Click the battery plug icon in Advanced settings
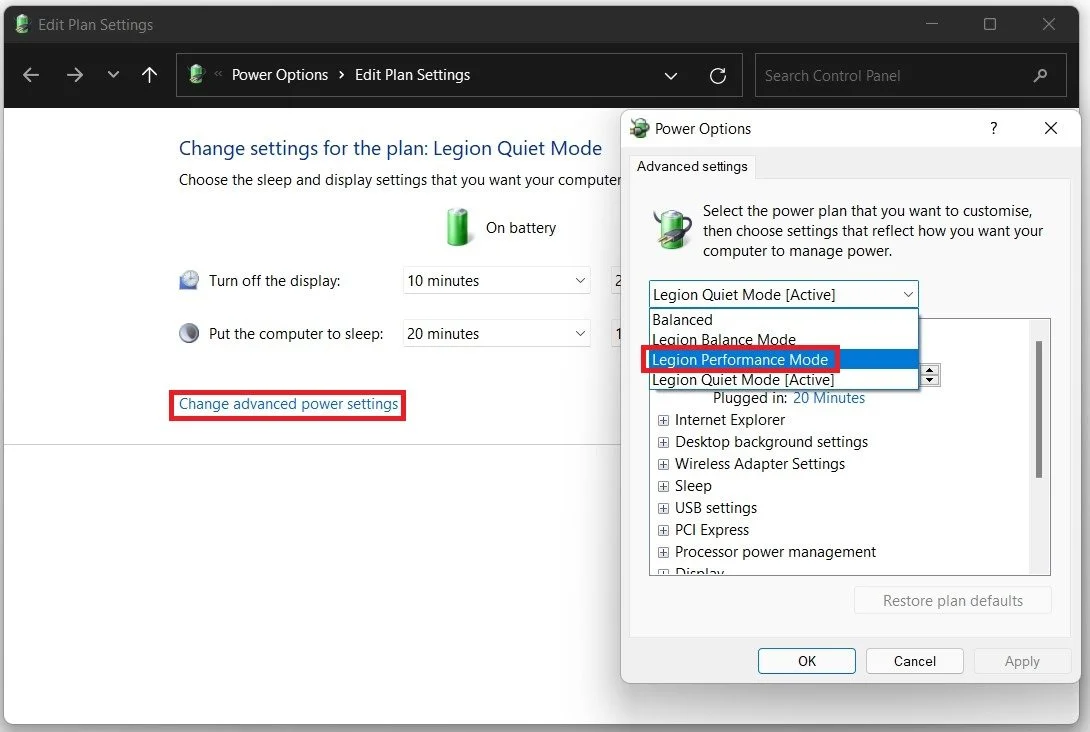The width and height of the screenshot is (1090, 732). tap(672, 229)
